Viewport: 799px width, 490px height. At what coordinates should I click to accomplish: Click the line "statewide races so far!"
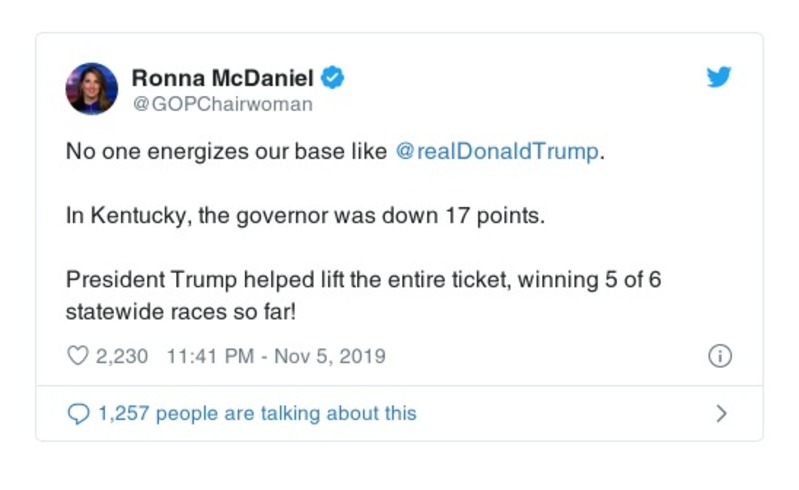[183, 312]
